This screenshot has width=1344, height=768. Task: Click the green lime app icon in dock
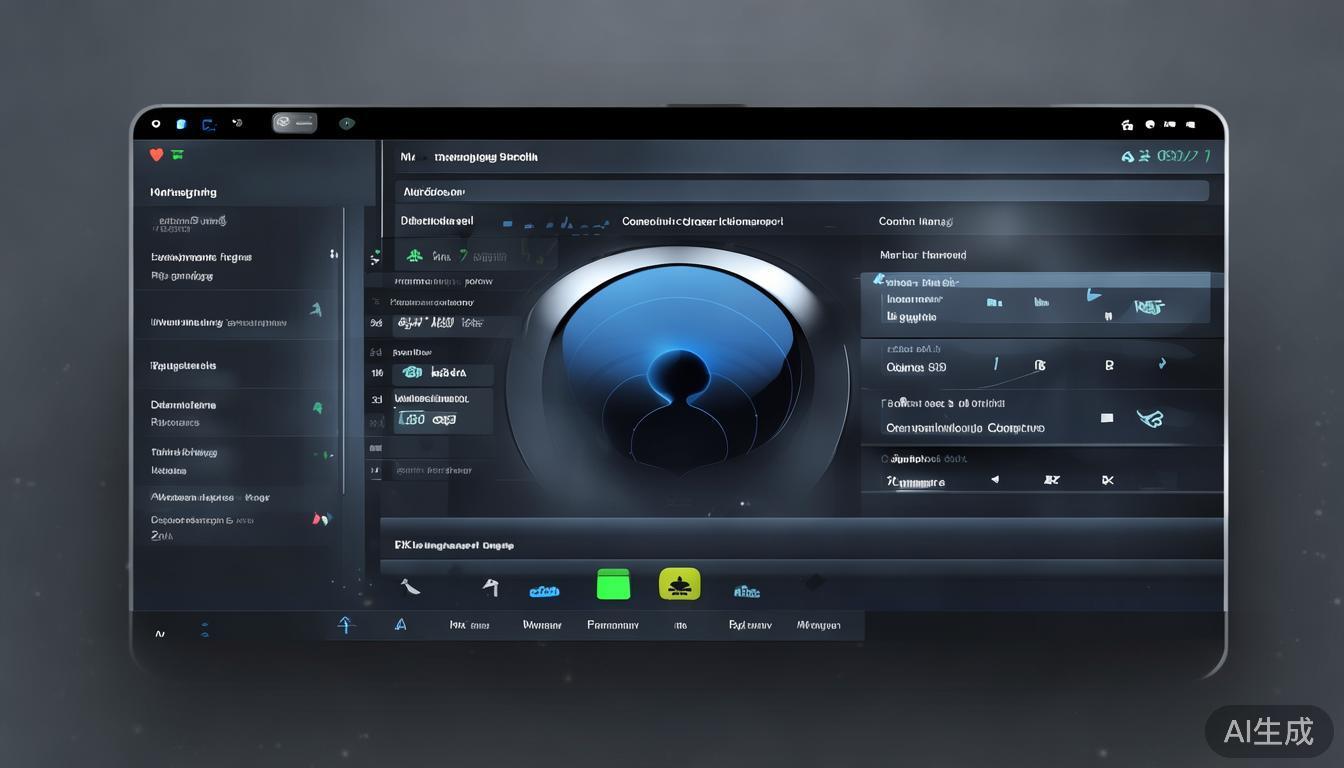679,585
